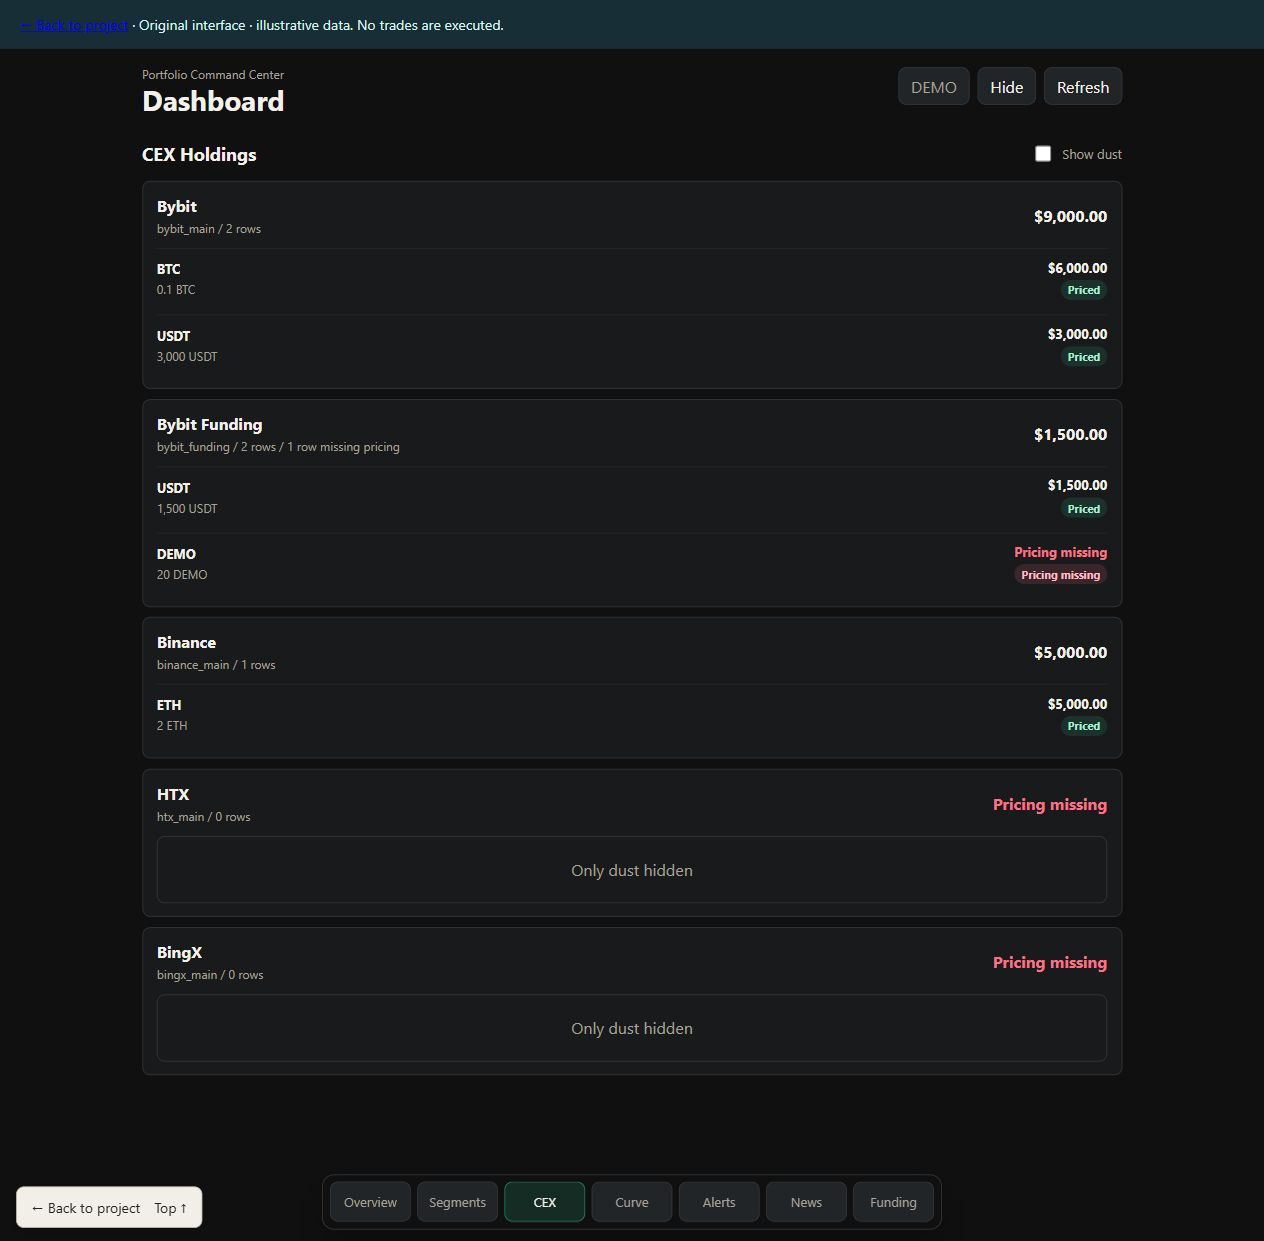1264x1241 pixels.
Task: Click the Dashboard page title
Action: click(213, 101)
